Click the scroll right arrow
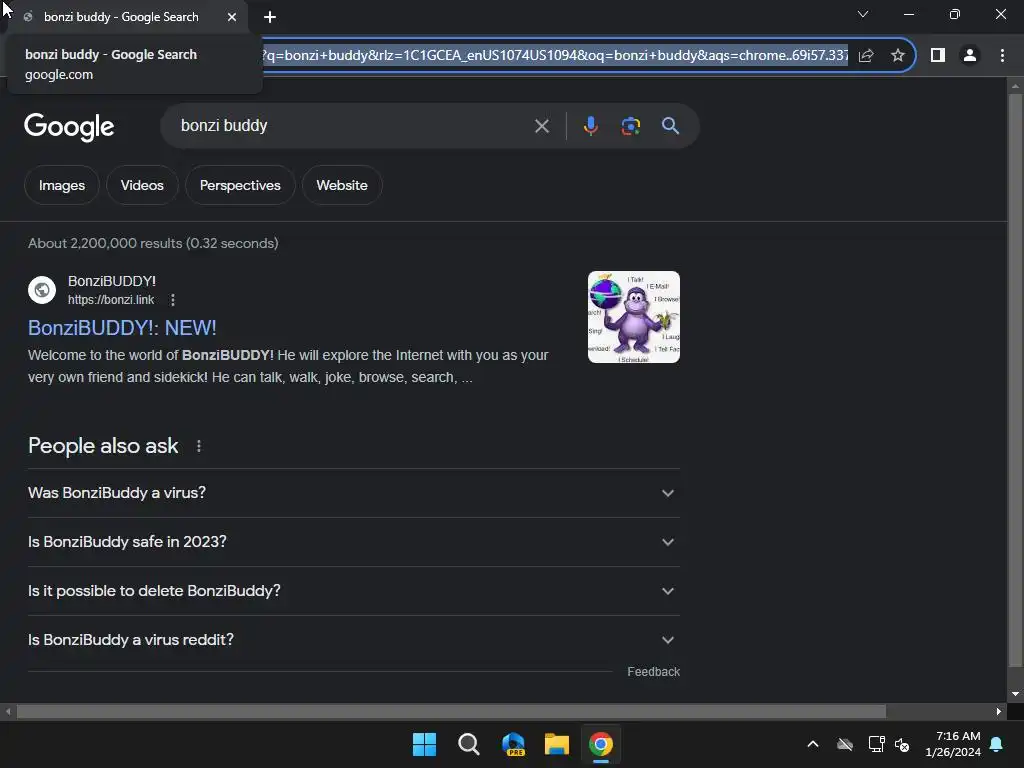The width and height of the screenshot is (1024, 768). [999, 711]
